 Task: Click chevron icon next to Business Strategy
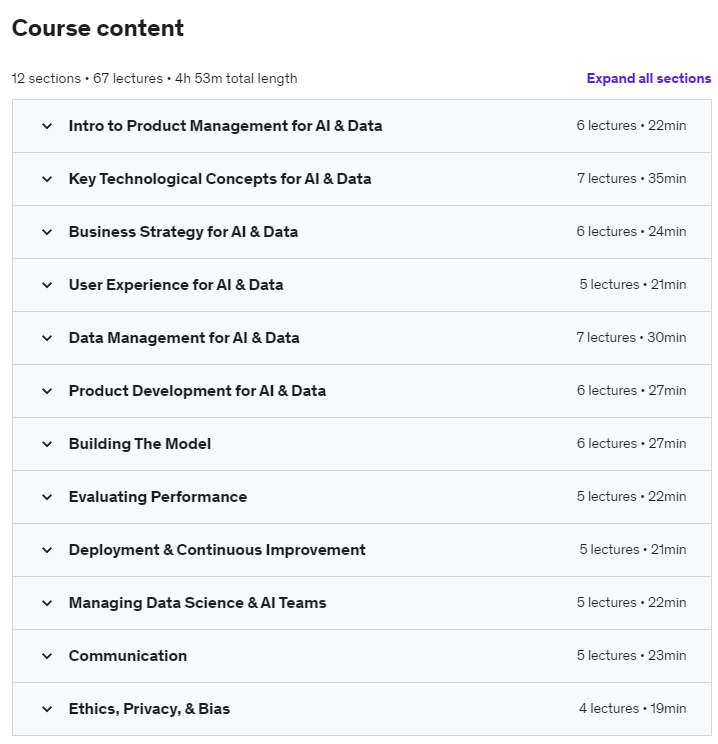[x=47, y=232]
